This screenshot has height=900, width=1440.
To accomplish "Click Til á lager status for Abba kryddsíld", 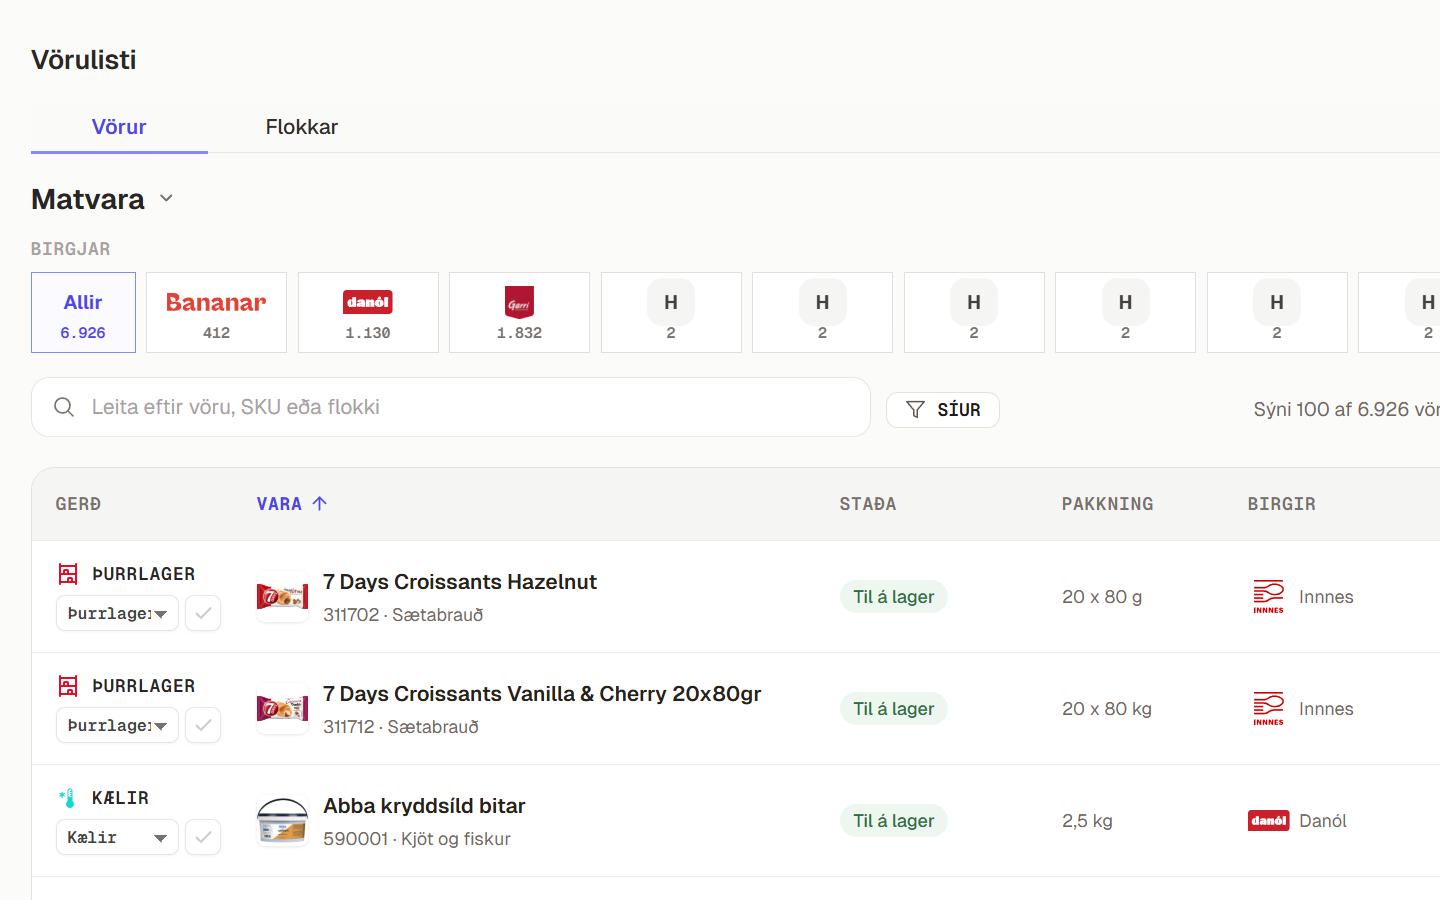I will pyautogui.click(x=894, y=821).
